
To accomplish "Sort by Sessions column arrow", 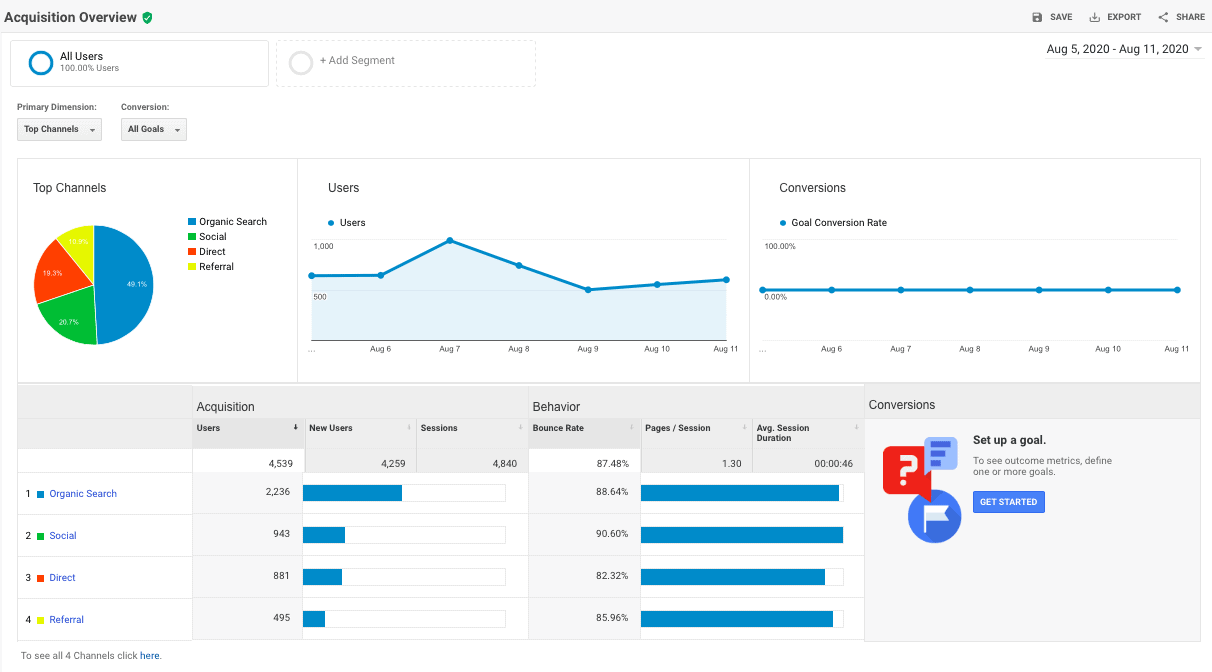I will (x=522, y=428).
